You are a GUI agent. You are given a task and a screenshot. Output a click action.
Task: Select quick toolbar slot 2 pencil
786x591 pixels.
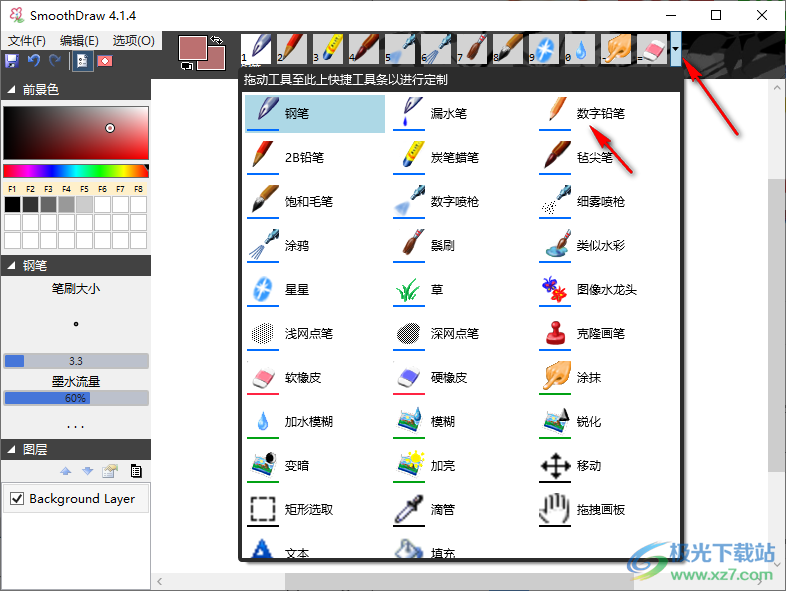pos(292,49)
